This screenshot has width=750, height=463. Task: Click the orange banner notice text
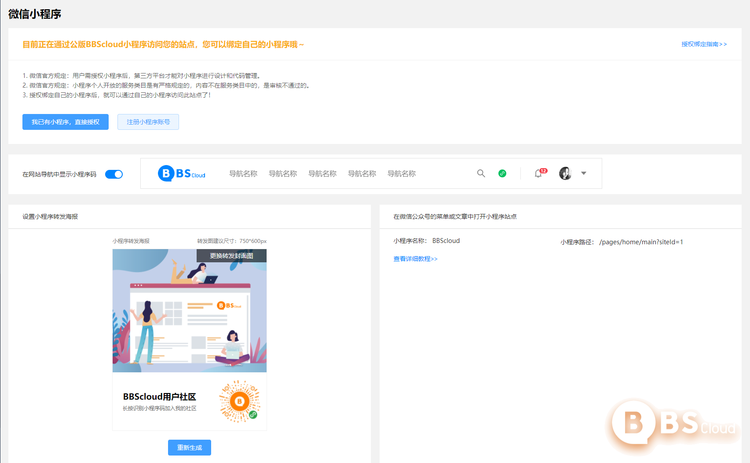pos(163,44)
